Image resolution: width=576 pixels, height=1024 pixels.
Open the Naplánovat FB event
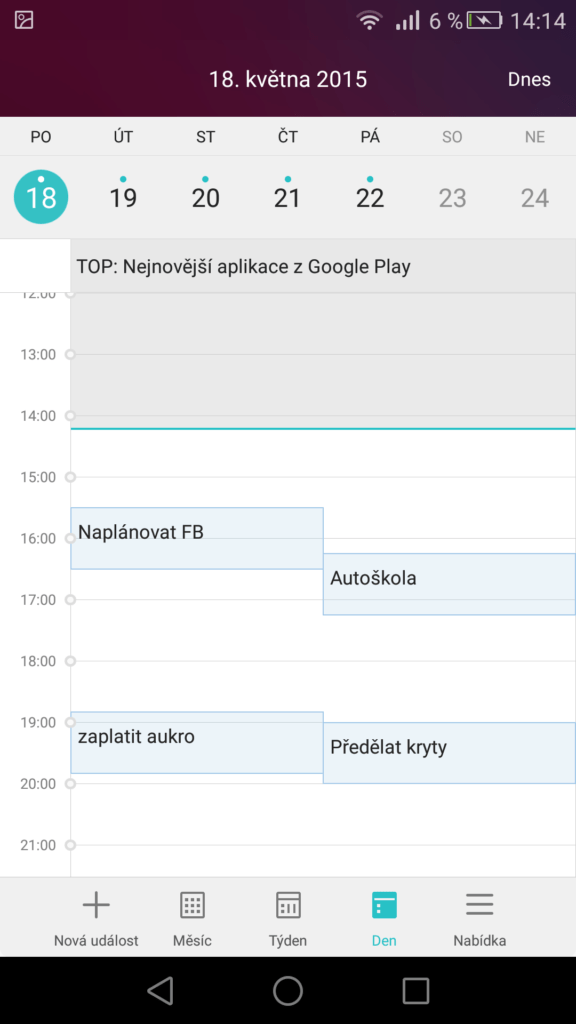(197, 538)
